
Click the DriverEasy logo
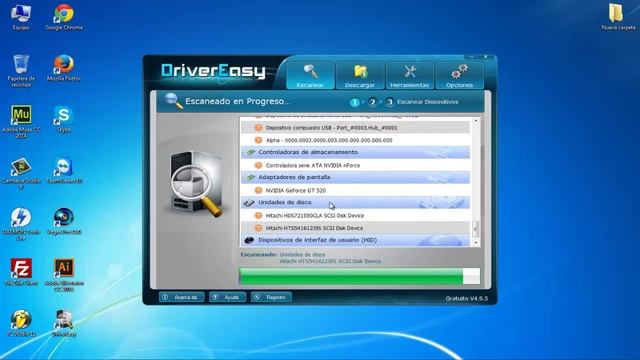click(x=213, y=71)
